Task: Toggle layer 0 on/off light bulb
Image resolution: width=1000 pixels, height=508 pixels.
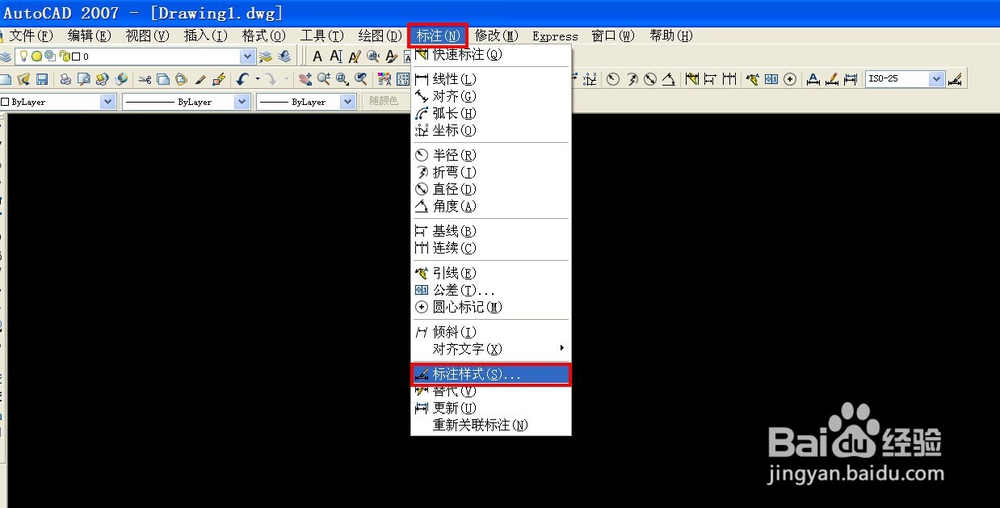Action: (x=24, y=56)
